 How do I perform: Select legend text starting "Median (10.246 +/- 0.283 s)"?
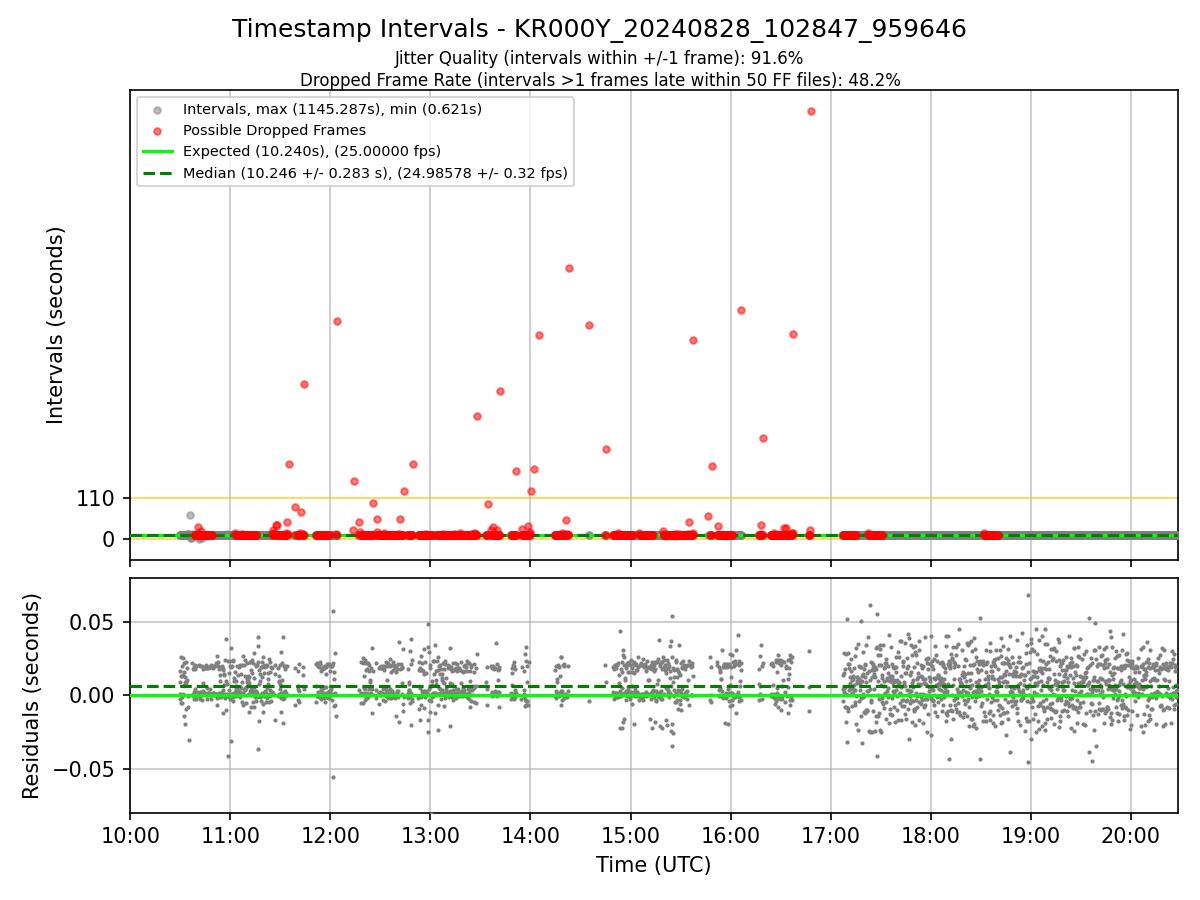pos(375,173)
